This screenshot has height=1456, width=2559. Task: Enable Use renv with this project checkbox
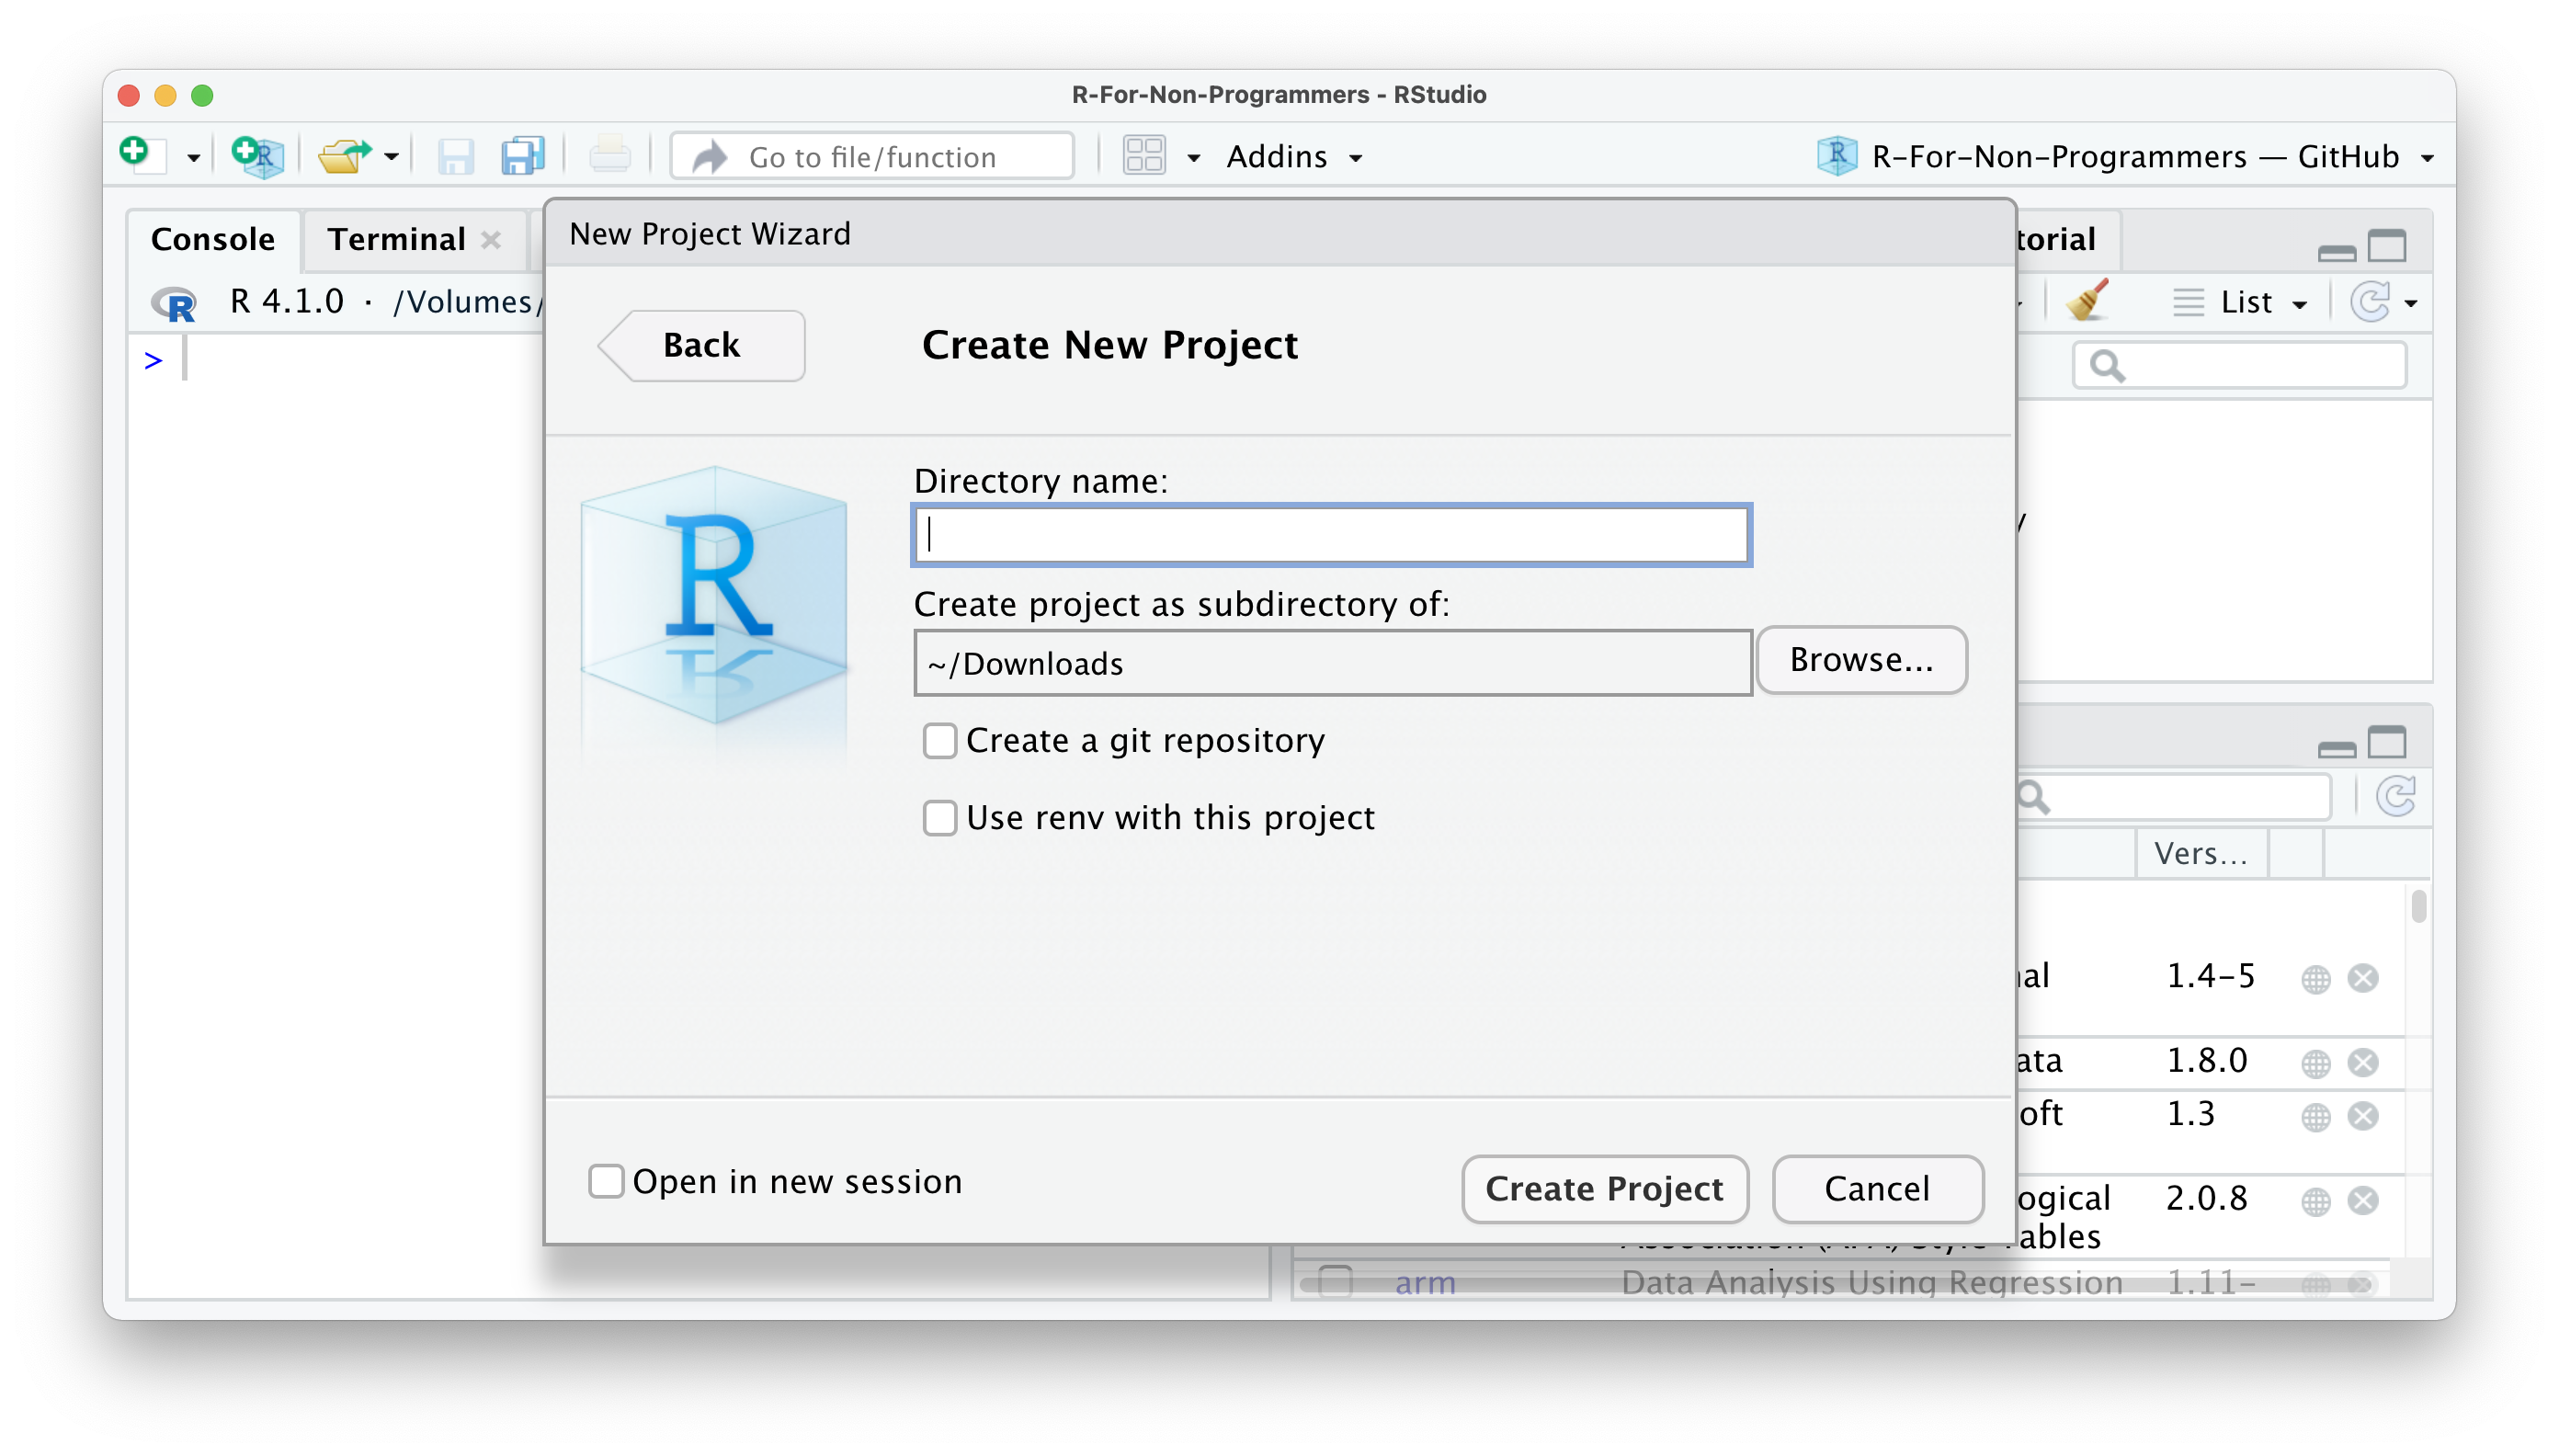point(938,818)
